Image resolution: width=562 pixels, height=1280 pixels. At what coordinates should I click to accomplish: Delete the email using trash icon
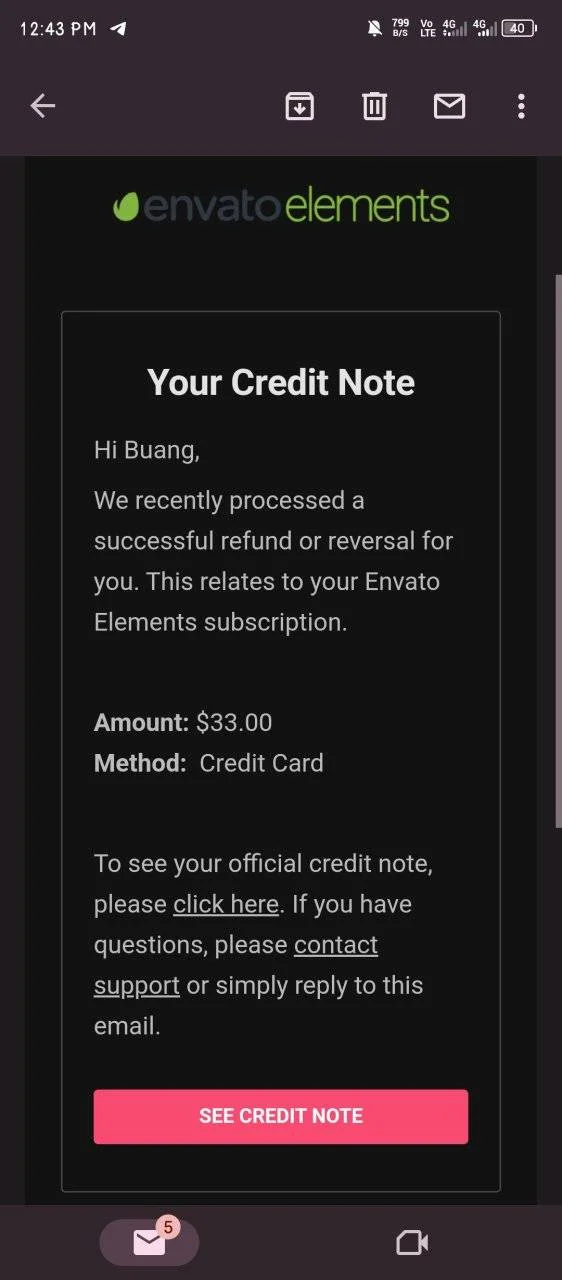(x=374, y=106)
